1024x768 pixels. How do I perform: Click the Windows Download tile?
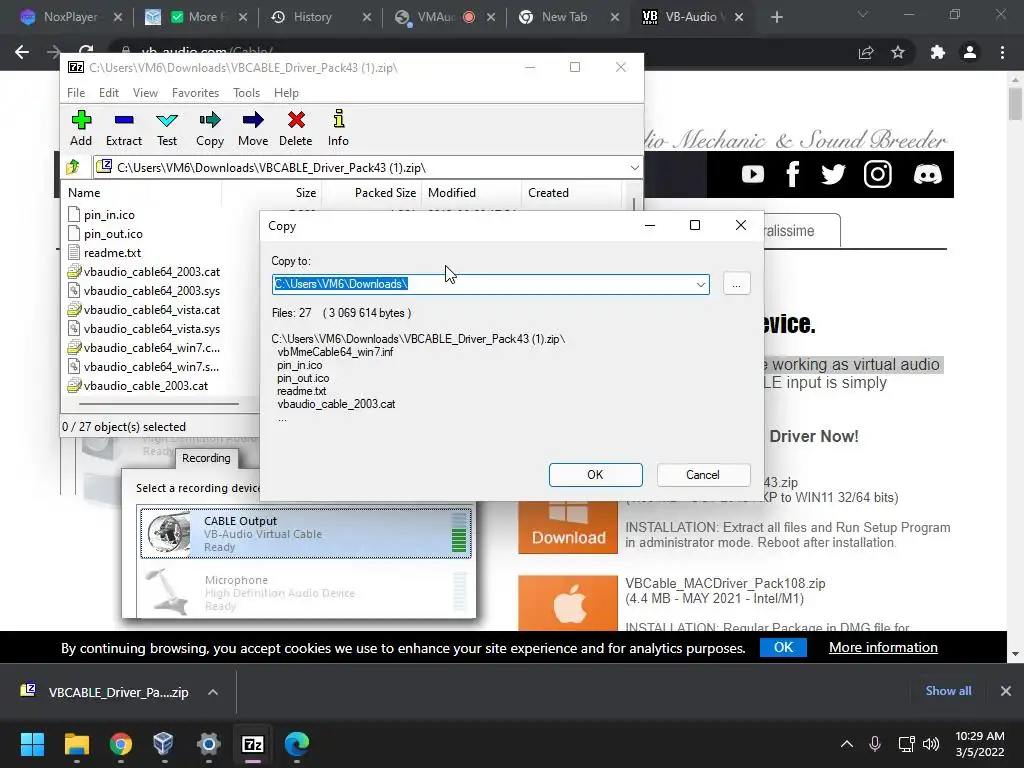[568, 528]
